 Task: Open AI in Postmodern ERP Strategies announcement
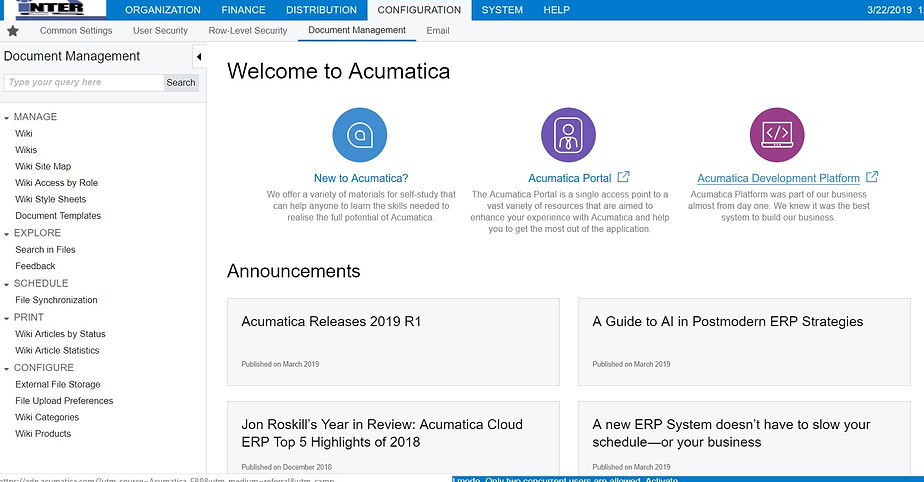point(744,342)
